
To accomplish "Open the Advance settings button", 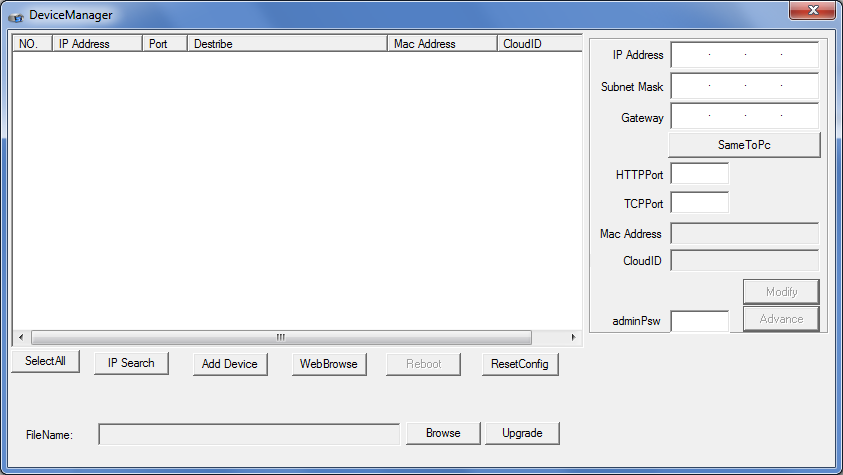I will [781, 319].
